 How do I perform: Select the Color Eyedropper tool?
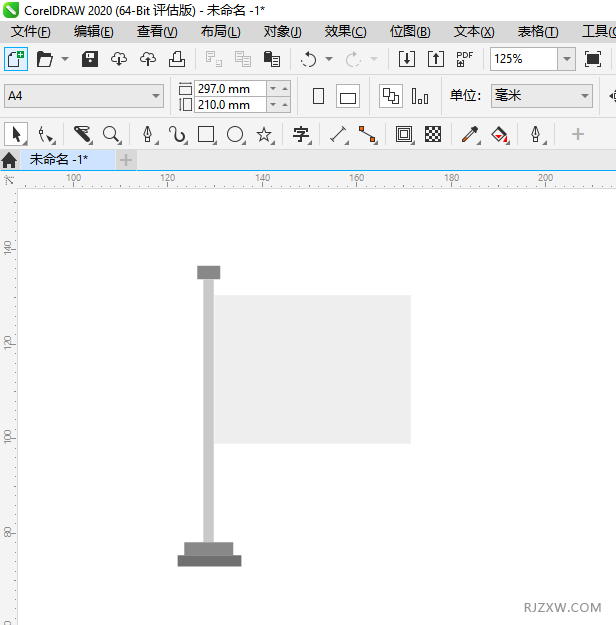[470, 134]
